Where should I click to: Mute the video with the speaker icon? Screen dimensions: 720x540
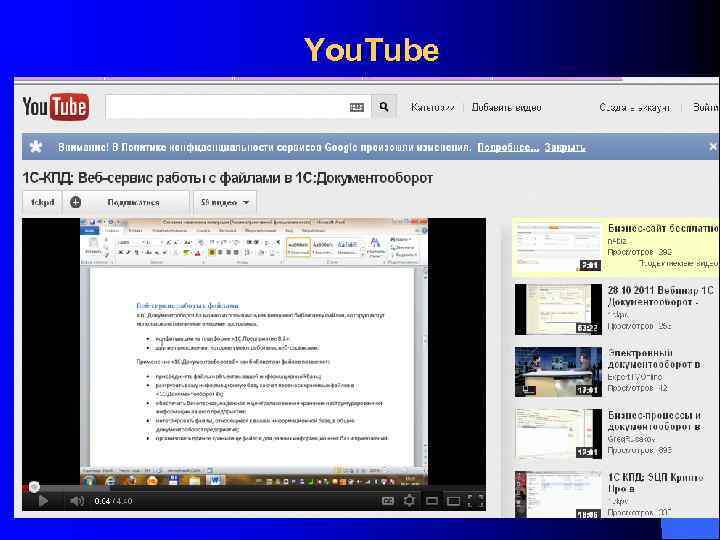tap(77, 501)
